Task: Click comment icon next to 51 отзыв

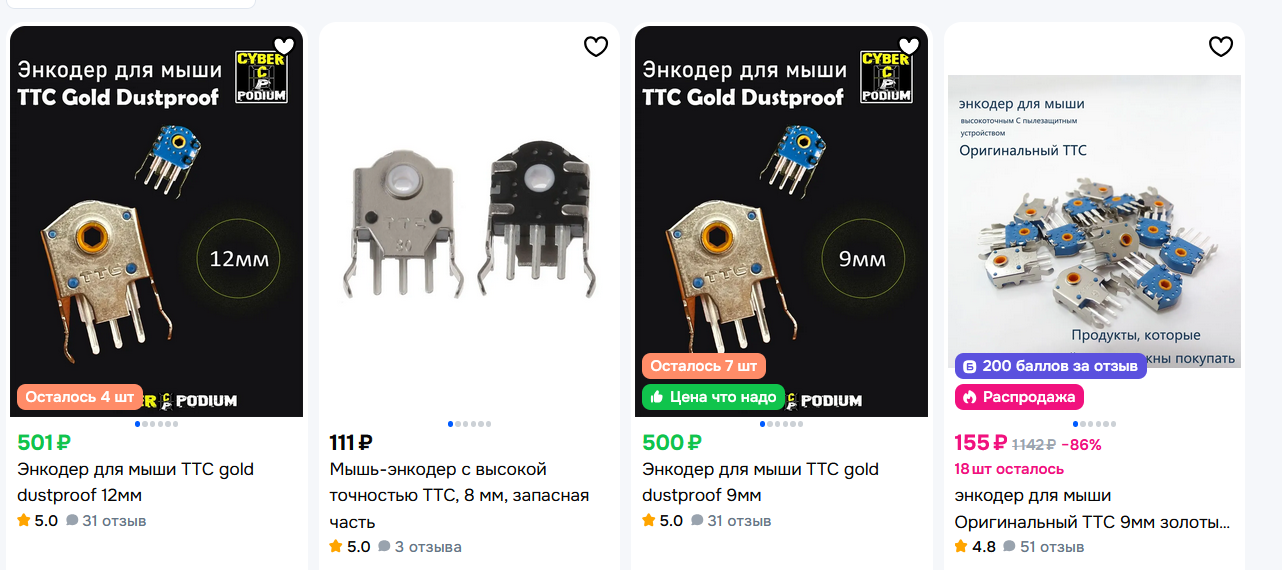Action: click(x=1009, y=547)
